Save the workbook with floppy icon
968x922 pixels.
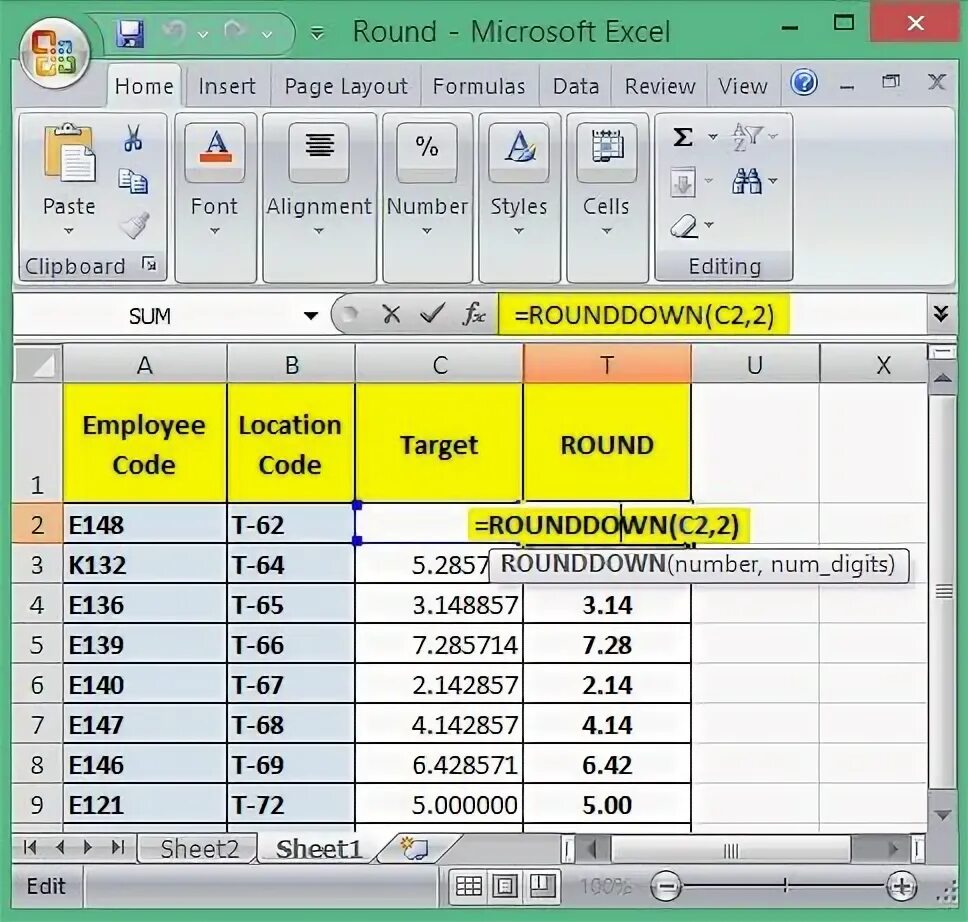[x=130, y=33]
